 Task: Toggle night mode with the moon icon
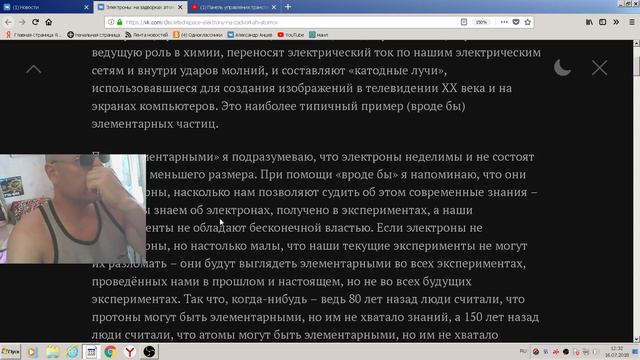click(x=562, y=68)
